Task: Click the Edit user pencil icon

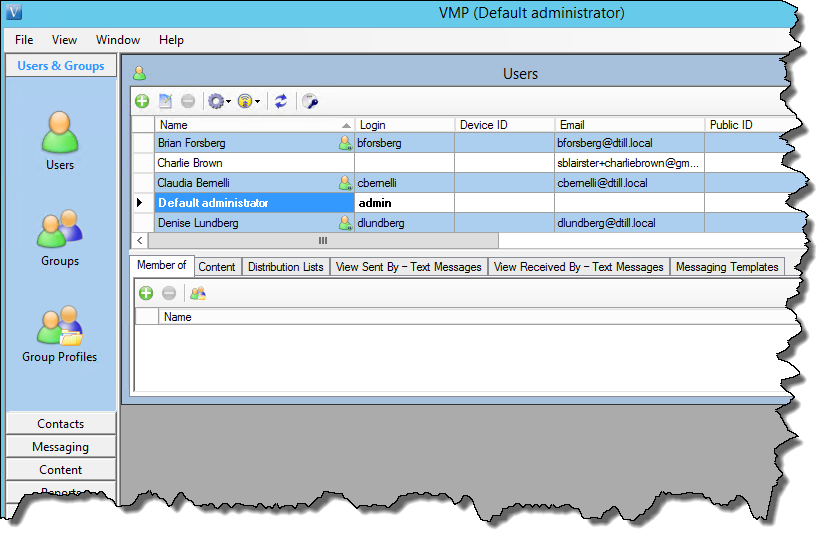Action: tap(166, 101)
